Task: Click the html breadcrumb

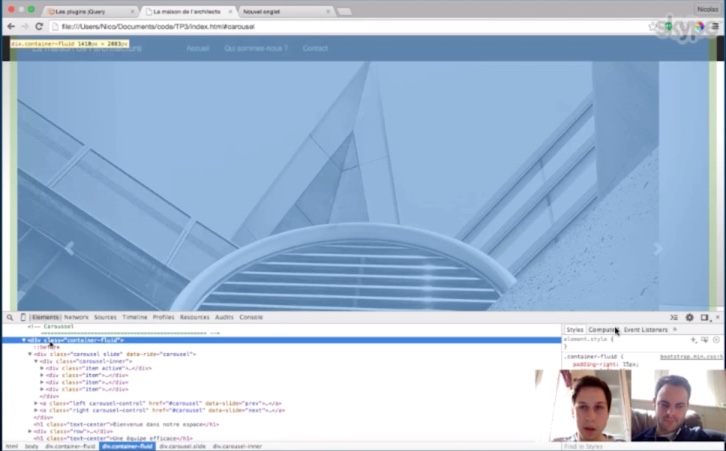Action: point(12,446)
